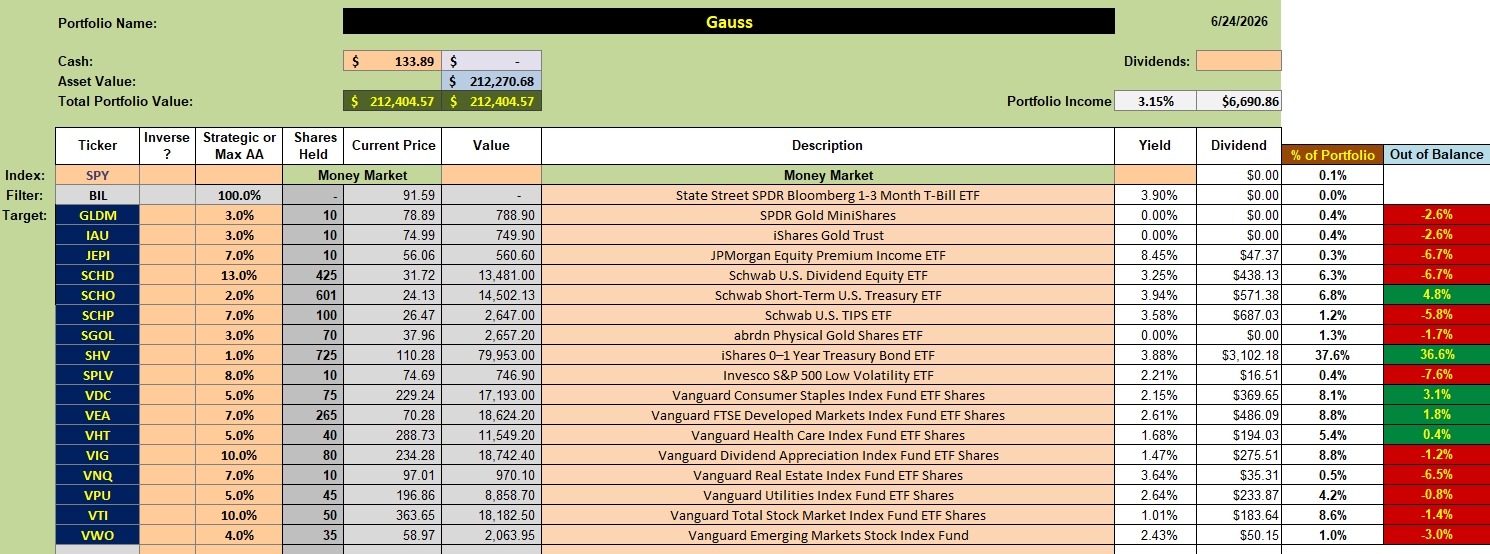Select the Money Market description cell

point(828,175)
